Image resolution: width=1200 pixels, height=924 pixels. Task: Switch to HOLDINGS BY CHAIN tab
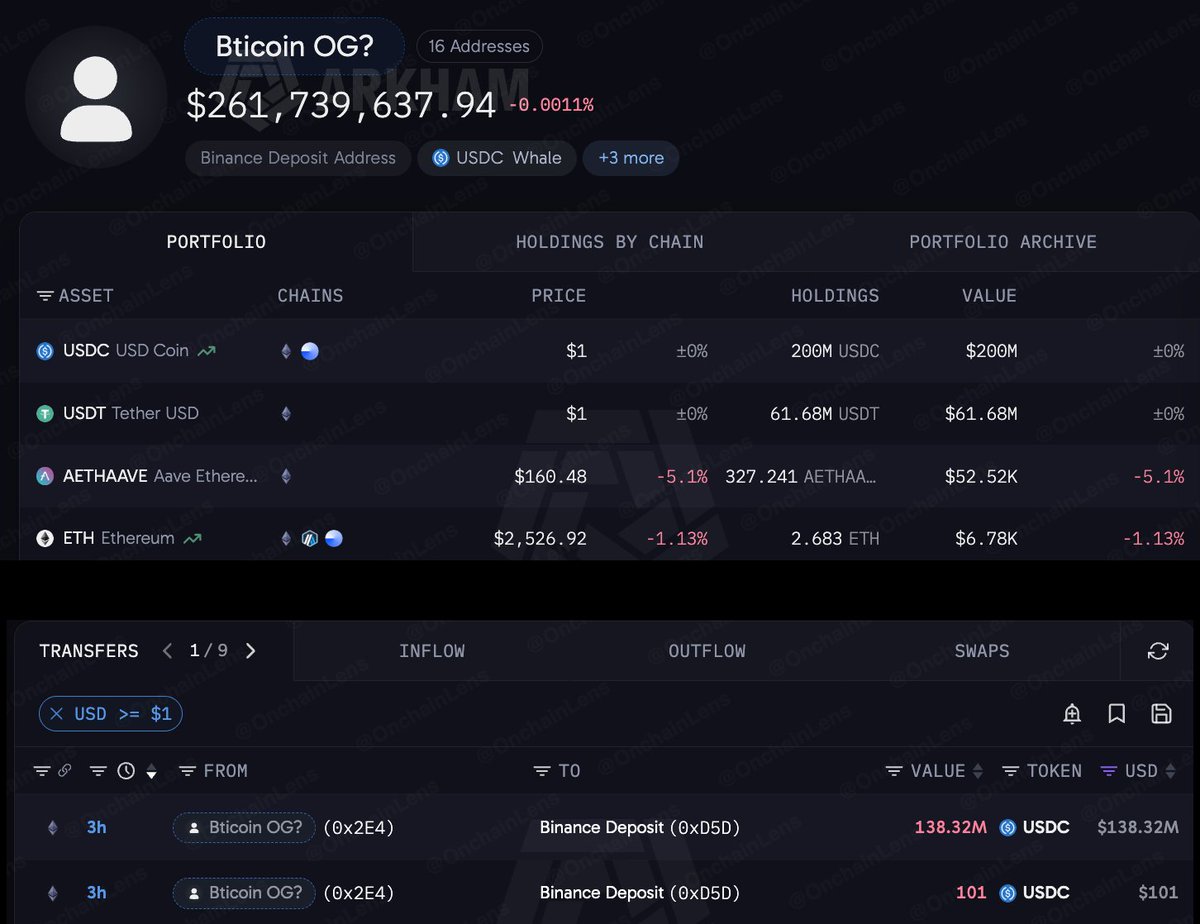click(x=609, y=242)
